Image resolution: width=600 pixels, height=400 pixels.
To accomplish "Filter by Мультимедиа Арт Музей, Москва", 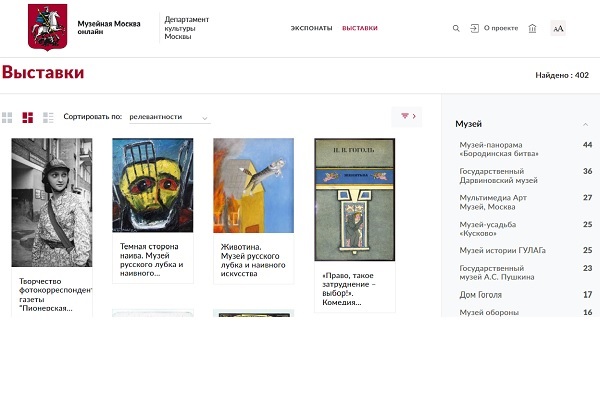I will (493, 202).
